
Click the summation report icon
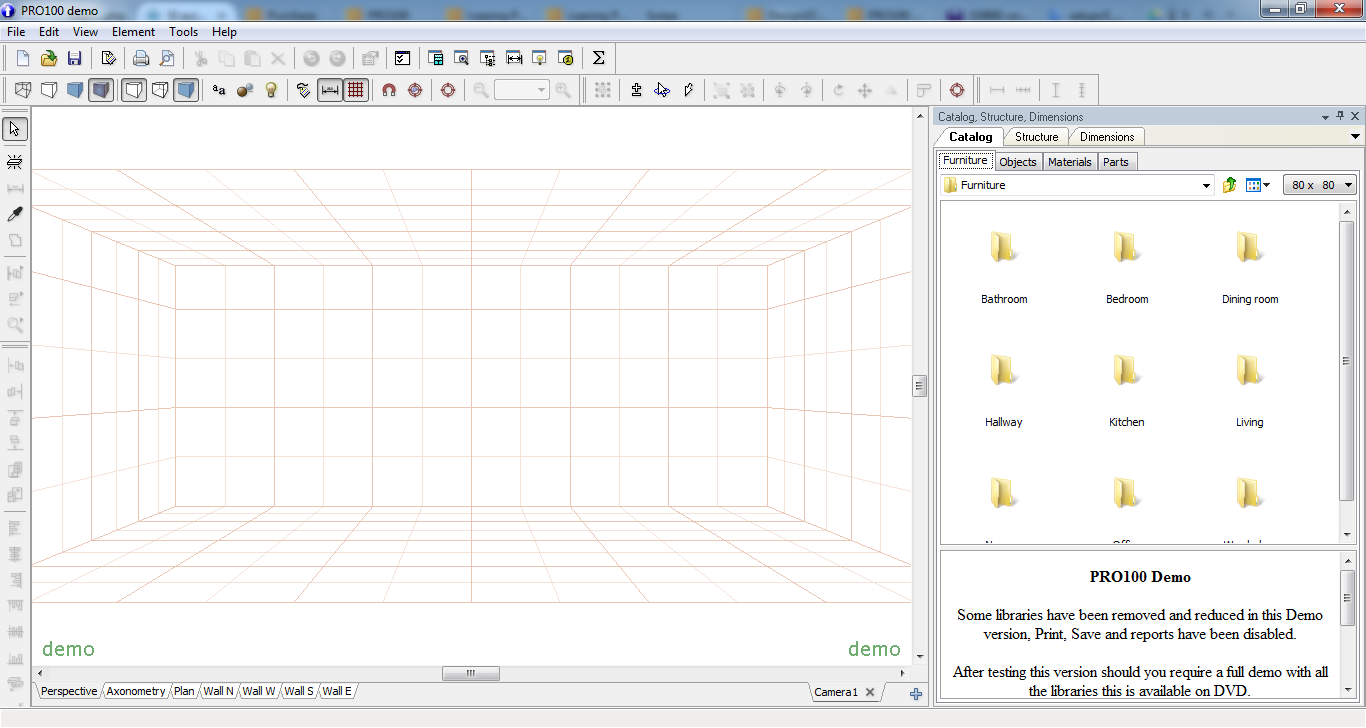(x=598, y=57)
